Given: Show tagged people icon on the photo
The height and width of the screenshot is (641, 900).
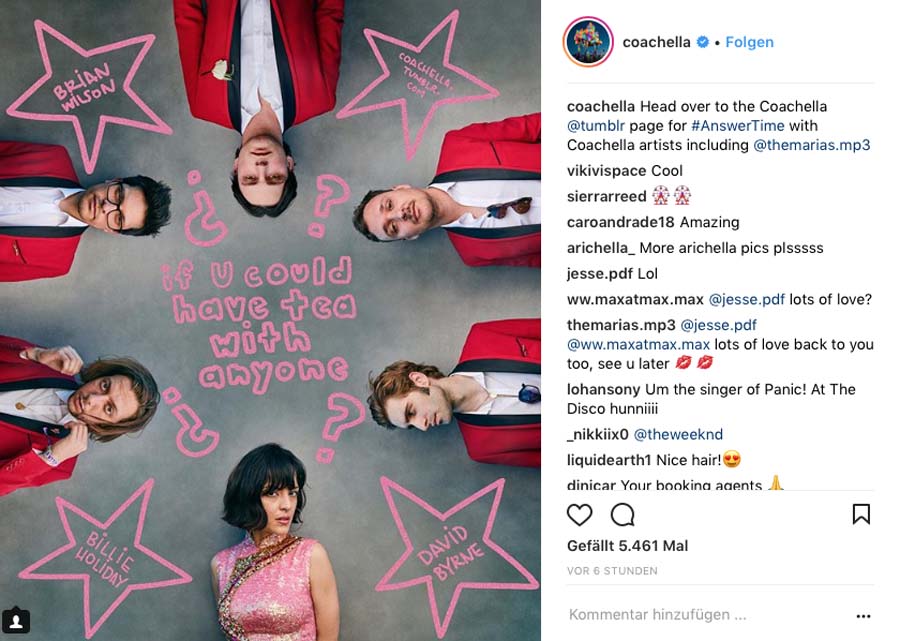Looking at the screenshot, I should pyautogui.click(x=16, y=621).
